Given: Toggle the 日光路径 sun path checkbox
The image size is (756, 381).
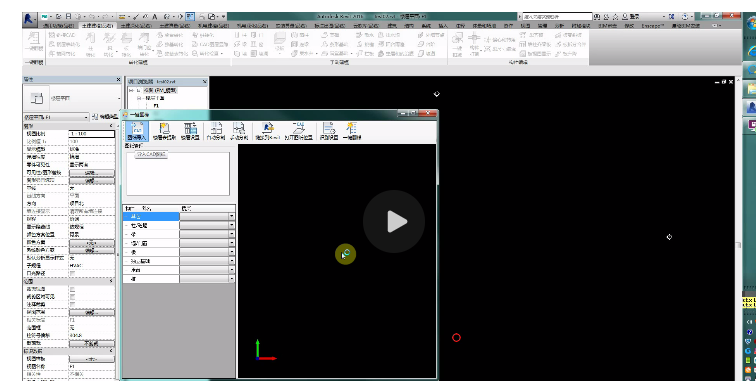Looking at the screenshot, I should [x=73, y=273].
